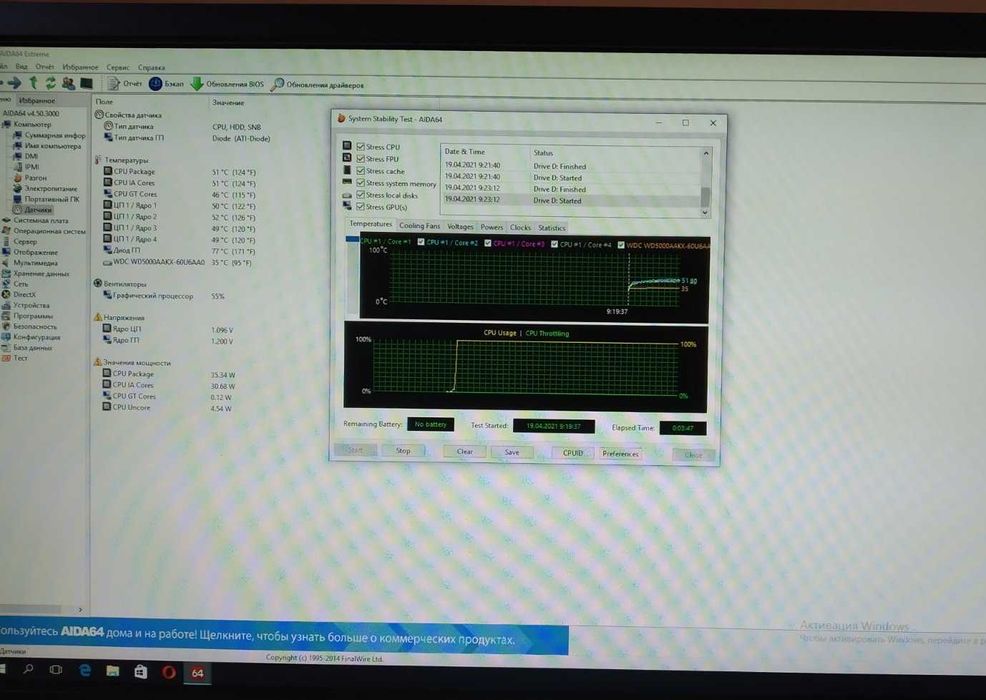Click the Вентиляторы fan icon
Viewport: 986px width, 700px height.
coord(98,284)
